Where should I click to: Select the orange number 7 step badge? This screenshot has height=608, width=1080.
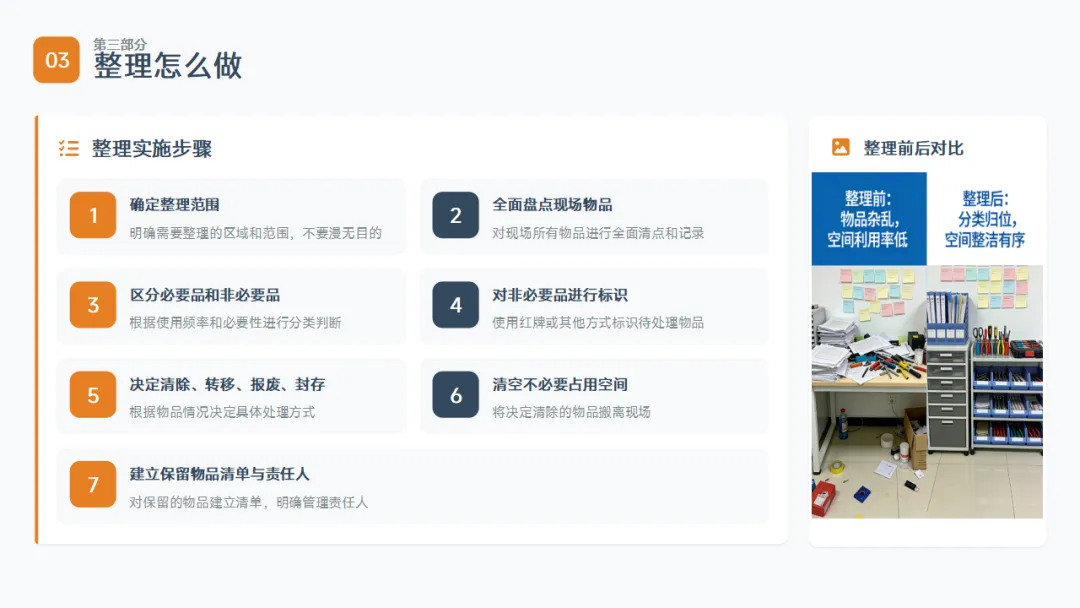[x=93, y=484]
